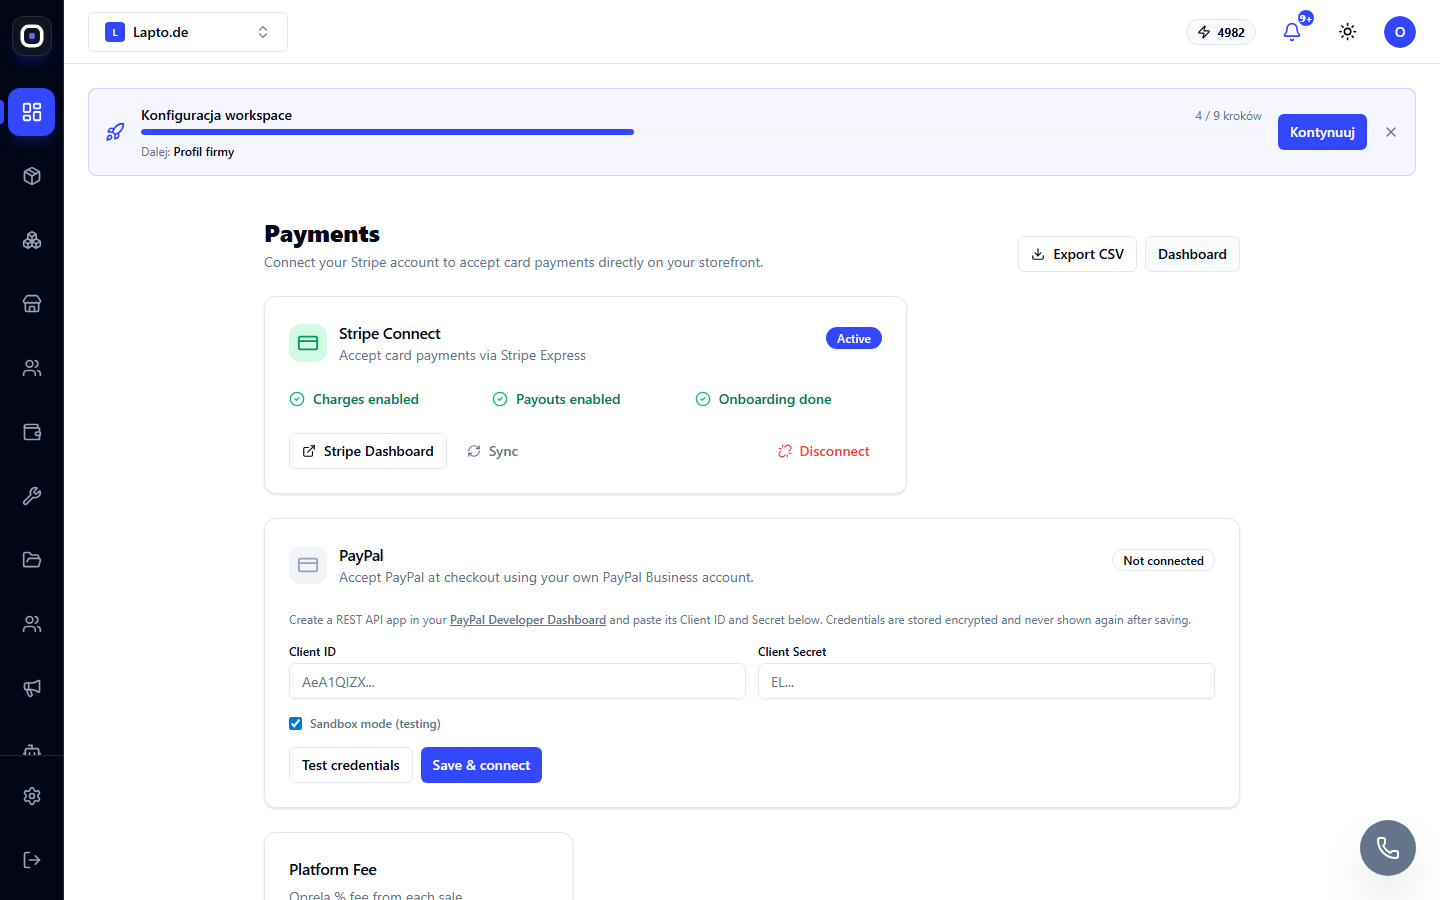Click Test credentials for PayPal
1440x900 pixels.
[351, 765]
